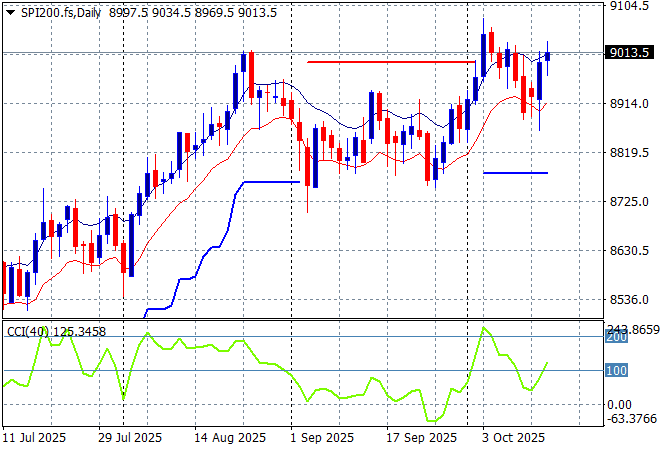Image resolution: width=660 pixels, height=450 pixels.
Task: Click the triangle arrow beside SPI200.fs title
Action: (11, 11)
